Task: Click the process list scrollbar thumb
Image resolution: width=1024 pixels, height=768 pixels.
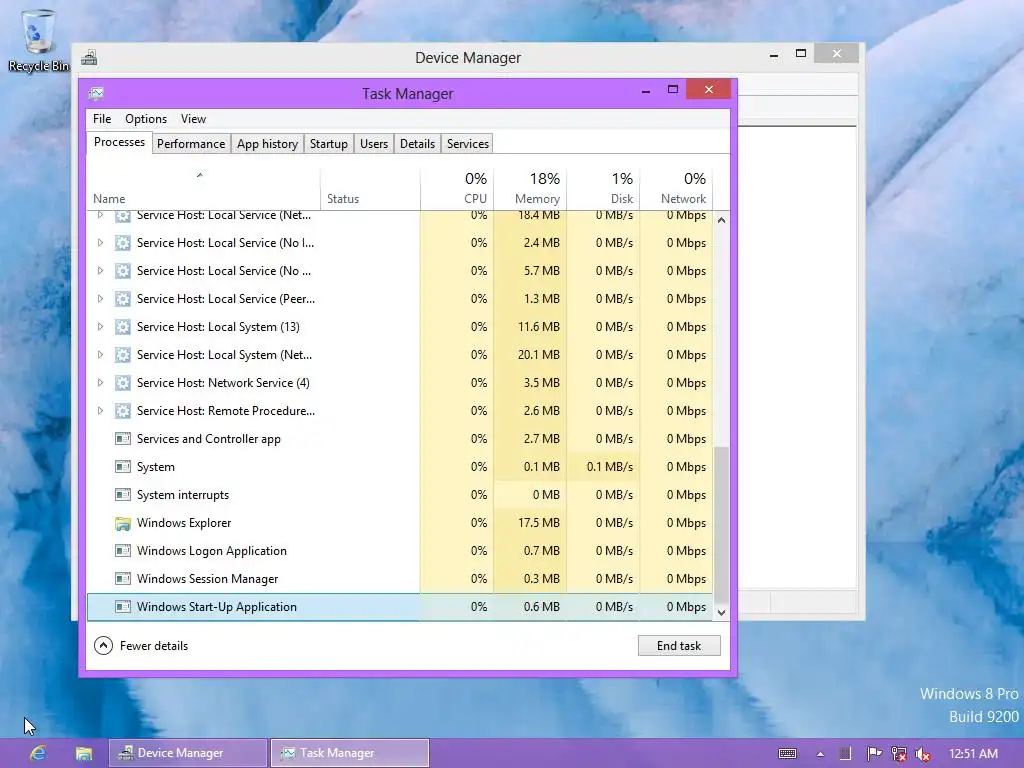Action: point(721,524)
